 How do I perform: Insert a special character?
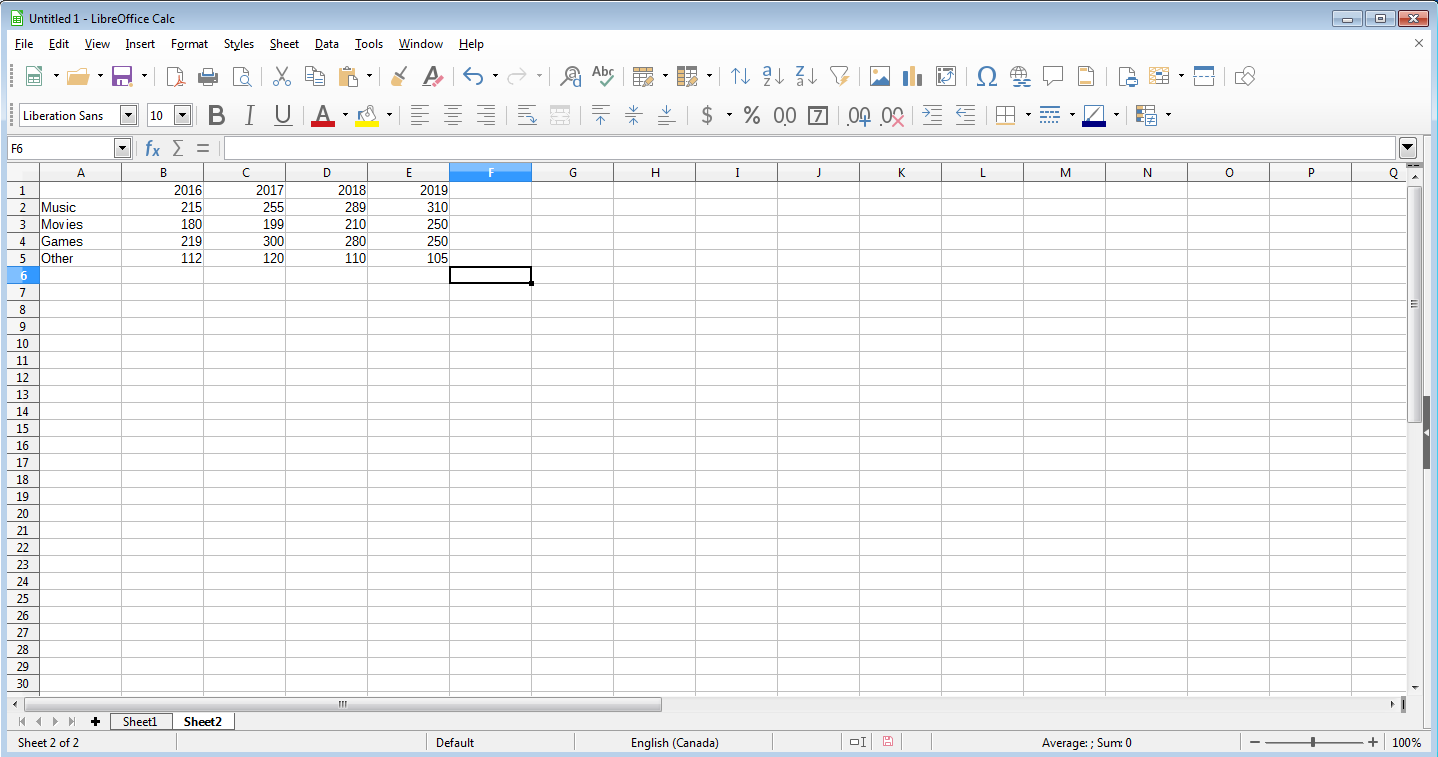987,76
